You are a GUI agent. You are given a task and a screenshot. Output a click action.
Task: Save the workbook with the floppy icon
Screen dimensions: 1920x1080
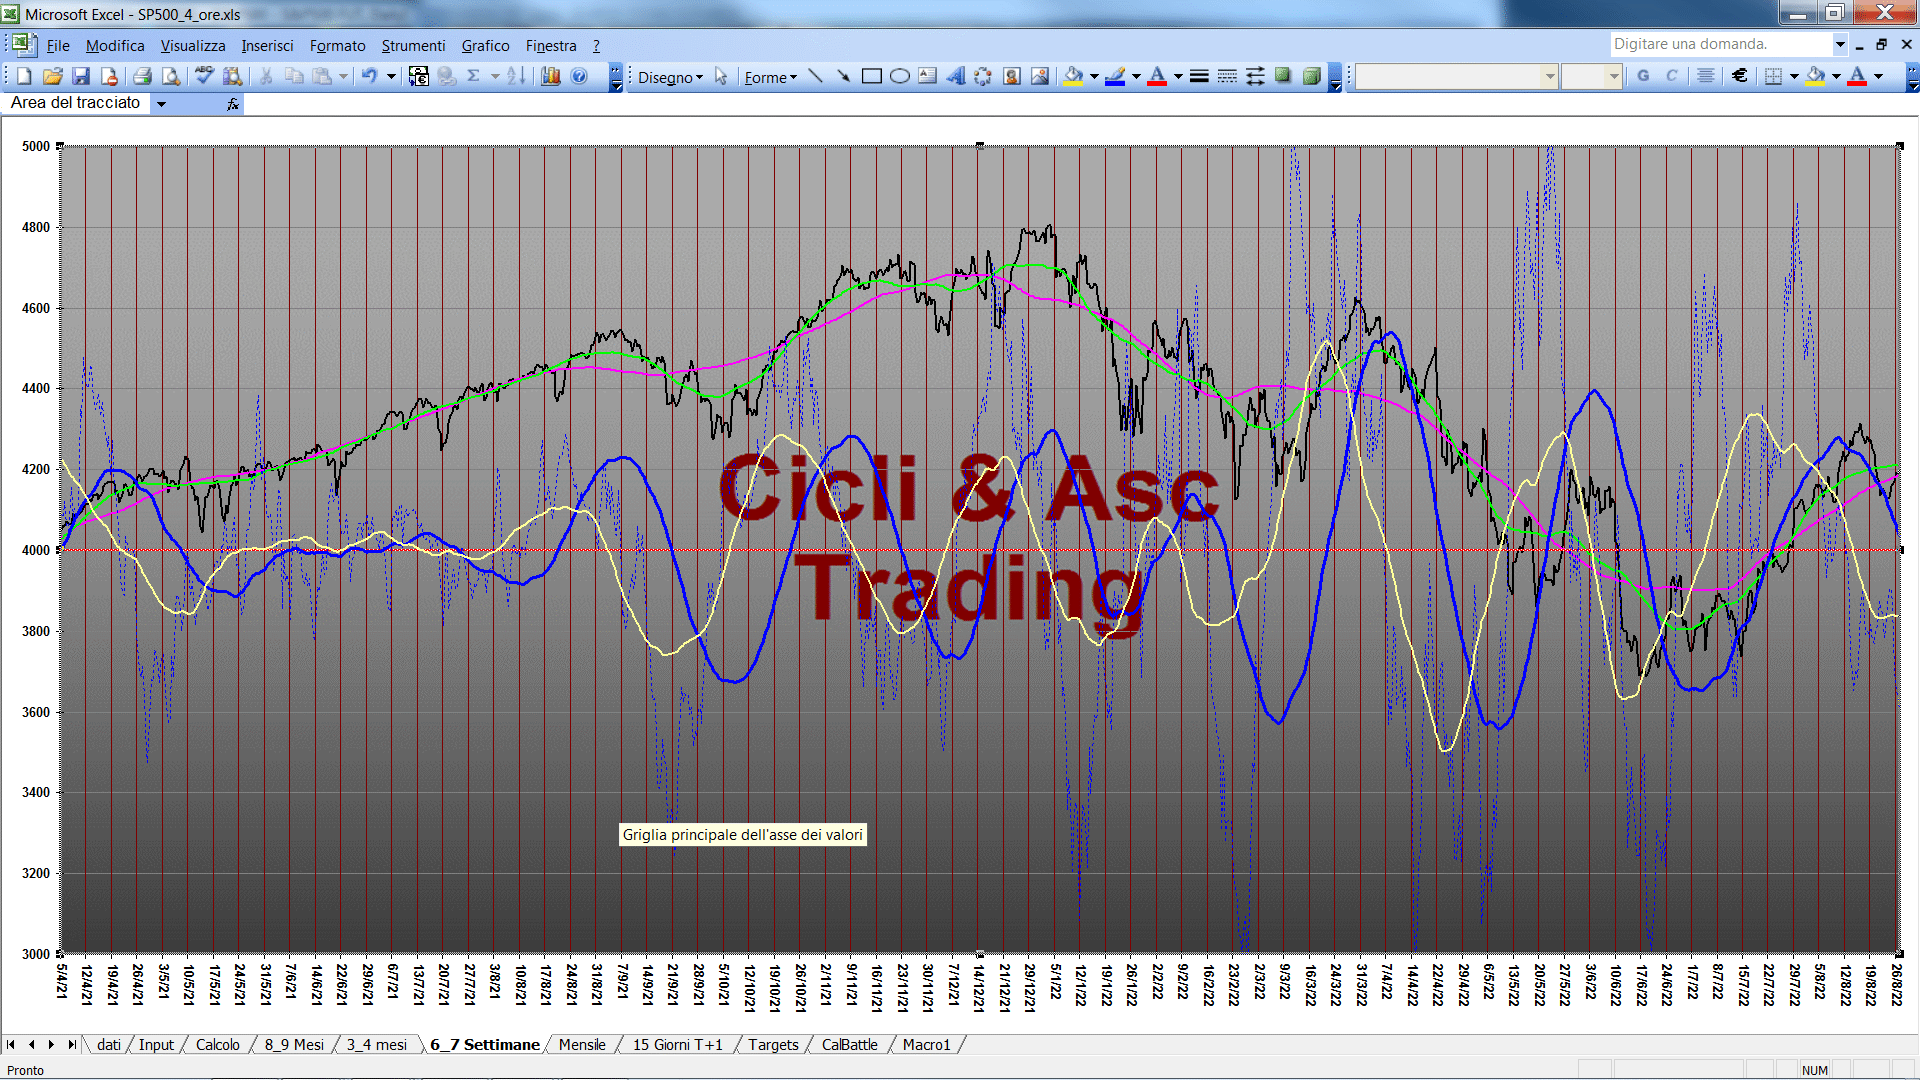click(x=81, y=76)
